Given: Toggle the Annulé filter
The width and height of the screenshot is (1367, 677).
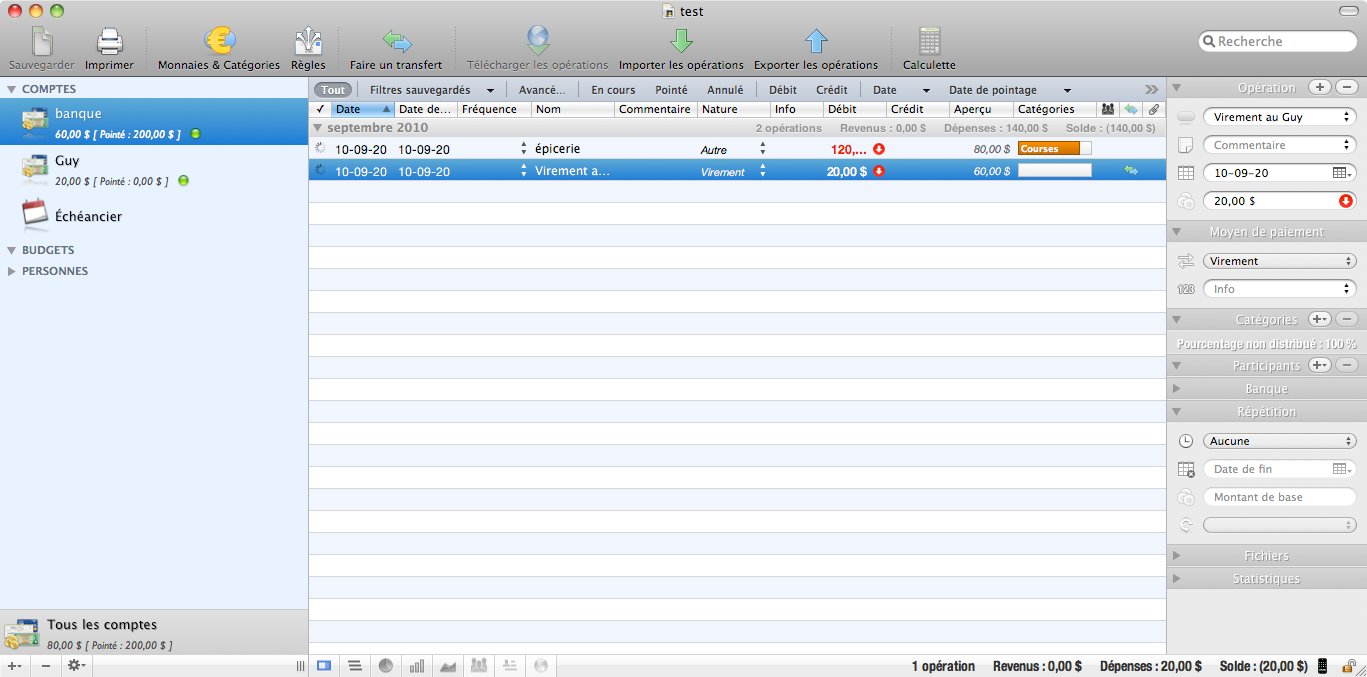Looking at the screenshot, I should (x=725, y=90).
